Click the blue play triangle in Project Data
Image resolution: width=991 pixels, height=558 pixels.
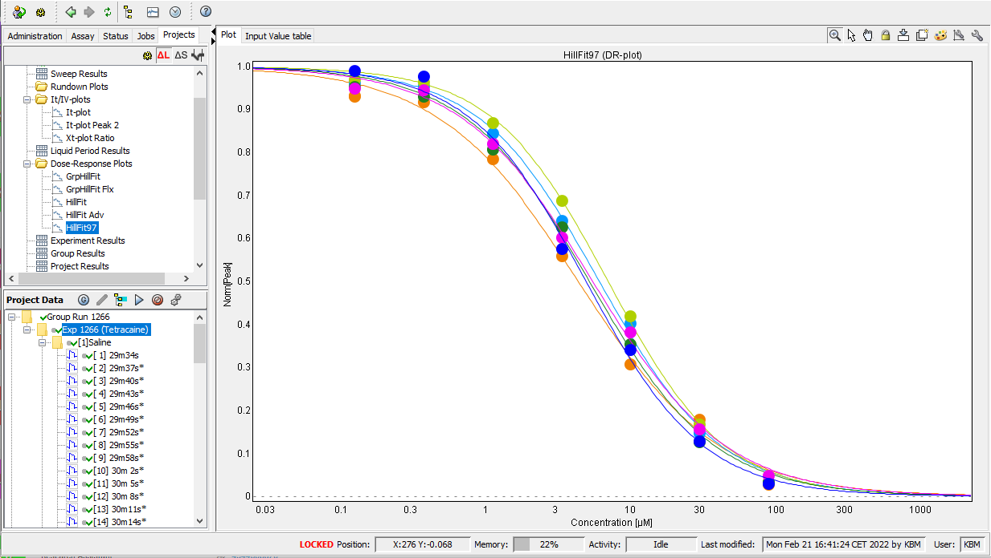(x=139, y=300)
